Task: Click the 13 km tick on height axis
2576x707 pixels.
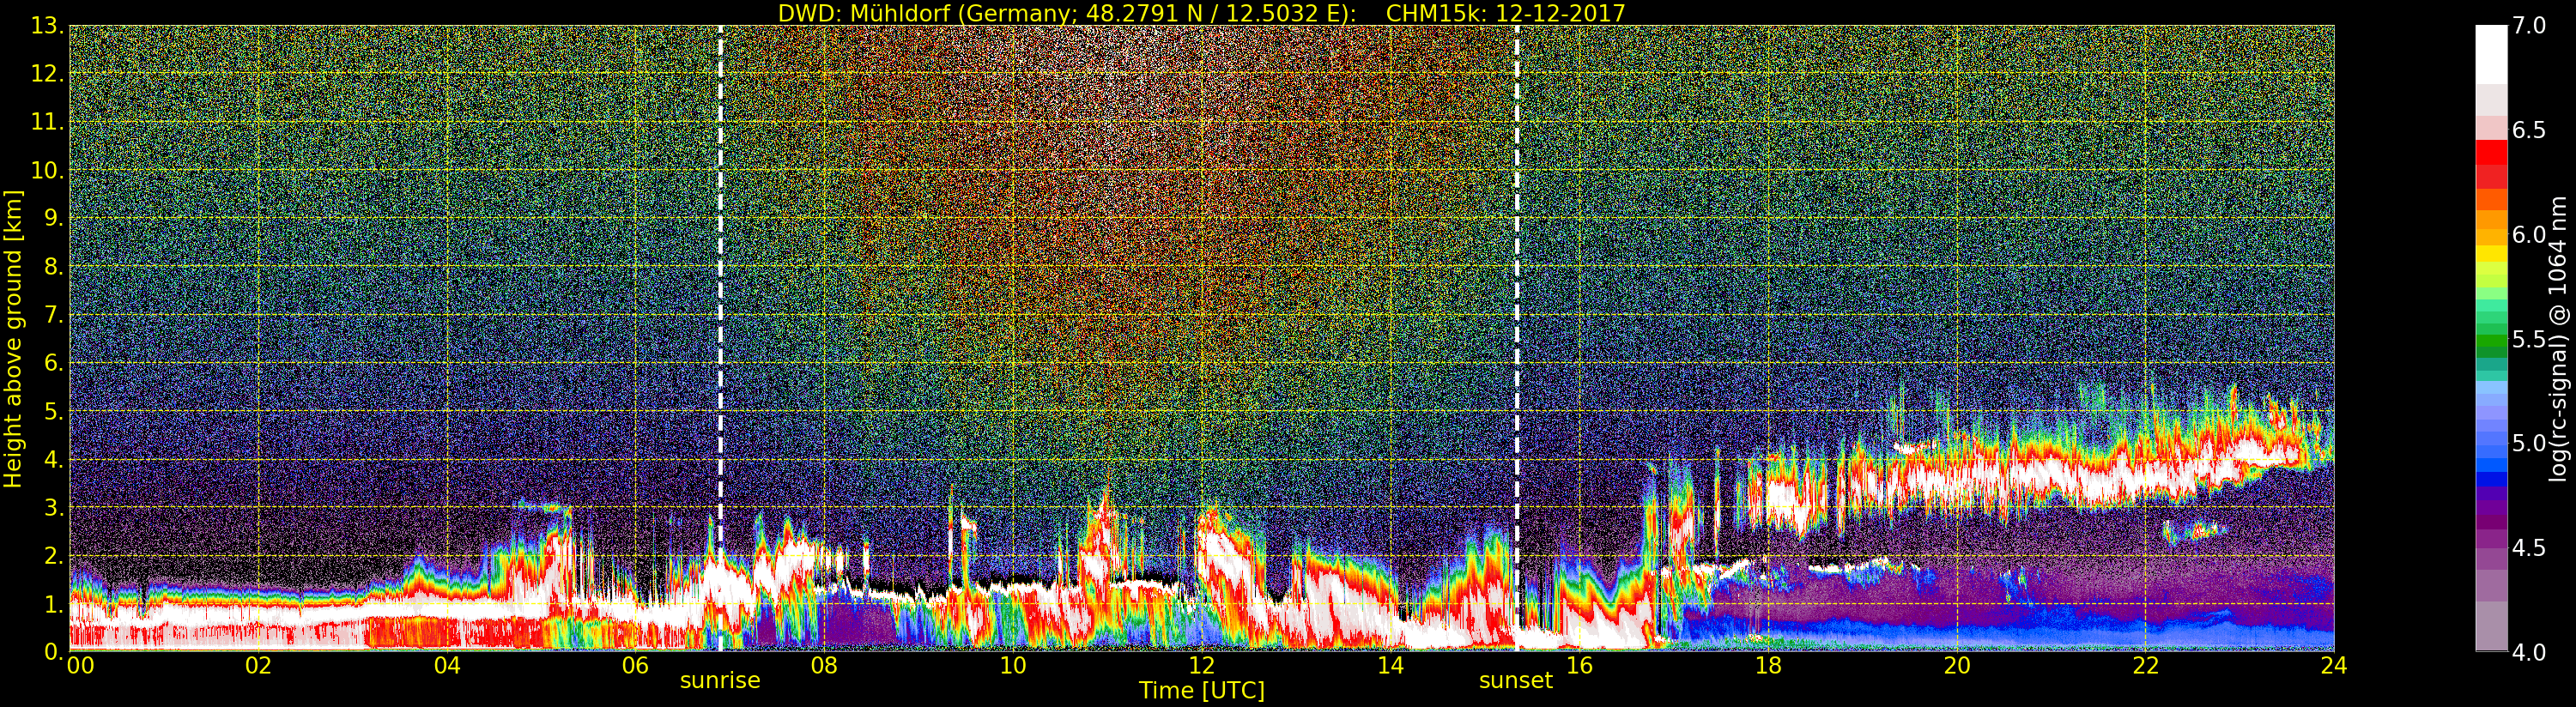Action: [x=47, y=26]
